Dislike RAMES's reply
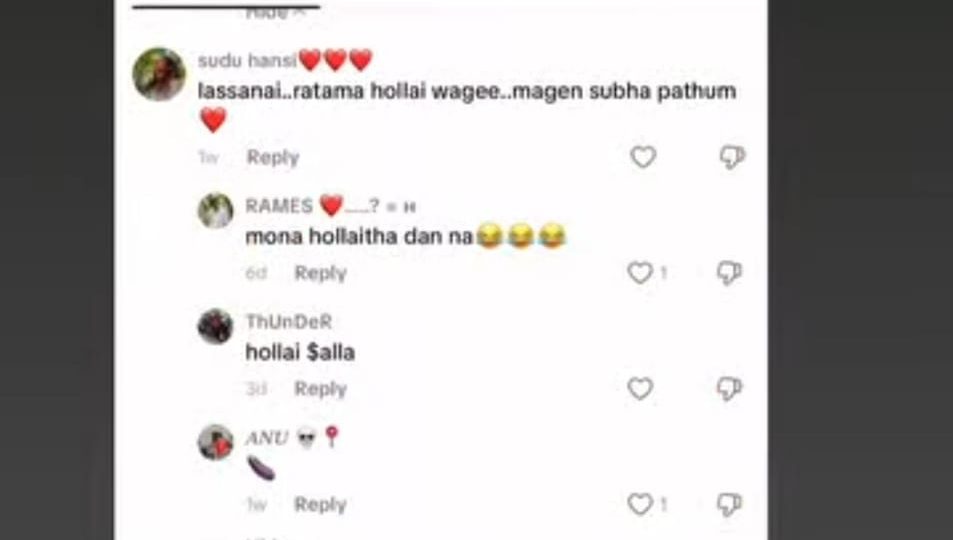 (729, 272)
